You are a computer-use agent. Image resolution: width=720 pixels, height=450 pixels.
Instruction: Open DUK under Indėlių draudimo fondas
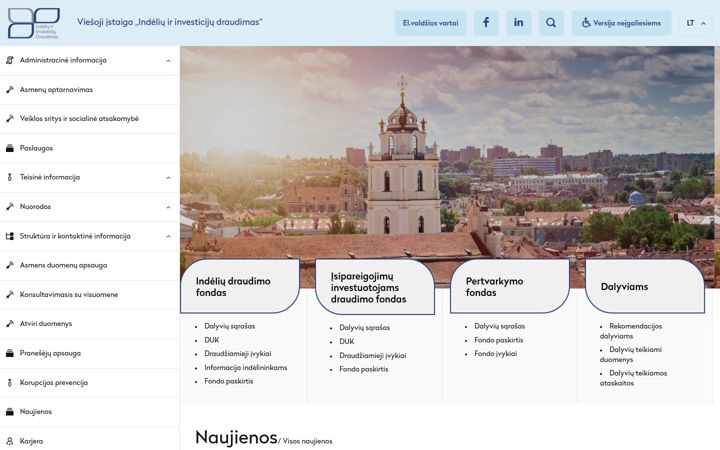coord(212,340)
